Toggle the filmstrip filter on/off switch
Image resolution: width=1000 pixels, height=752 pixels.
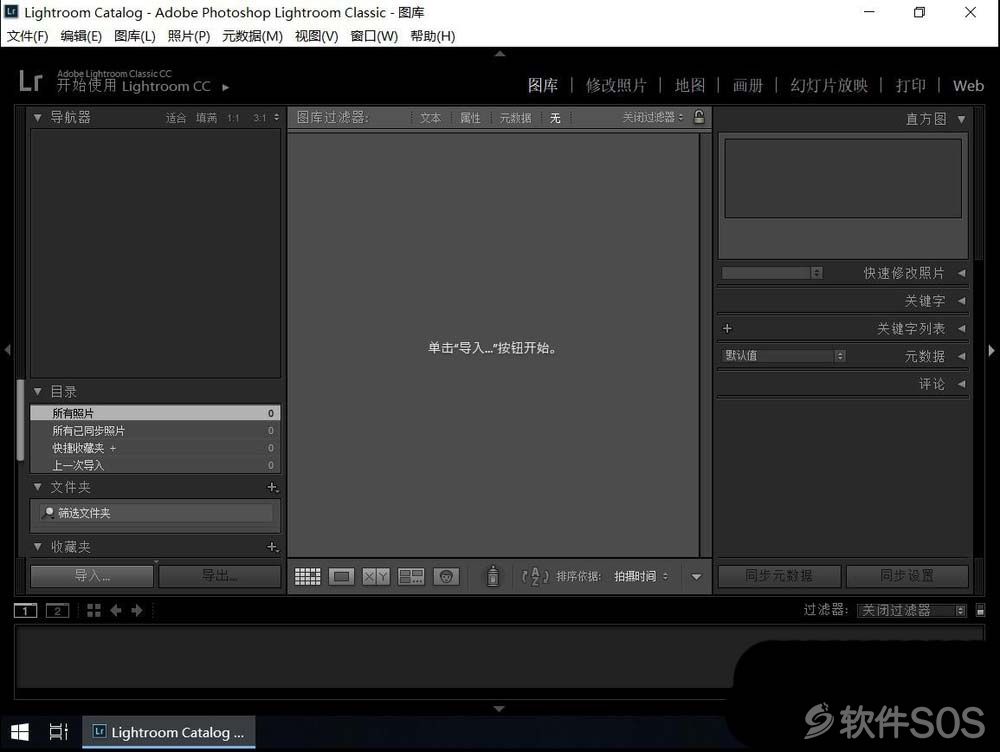click(980, 610)
